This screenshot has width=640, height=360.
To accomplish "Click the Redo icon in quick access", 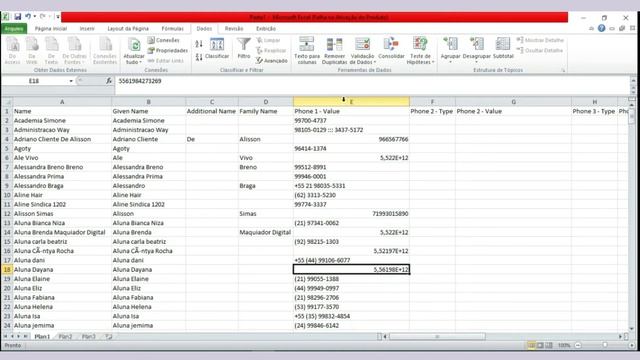I will click(x=42, y=17).
